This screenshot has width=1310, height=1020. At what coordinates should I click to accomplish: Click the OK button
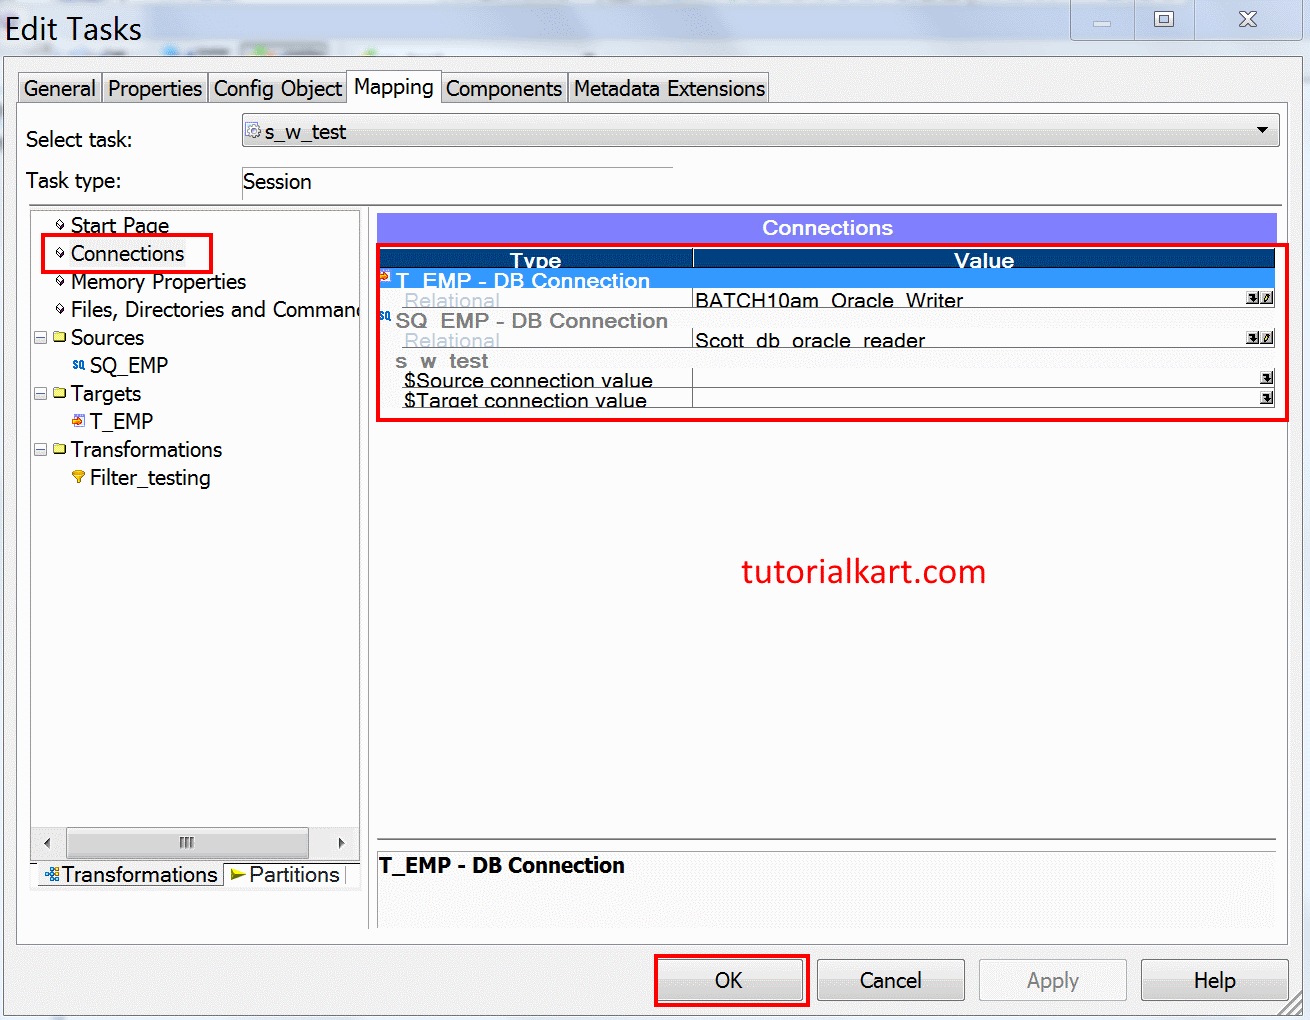pos(731,980)
